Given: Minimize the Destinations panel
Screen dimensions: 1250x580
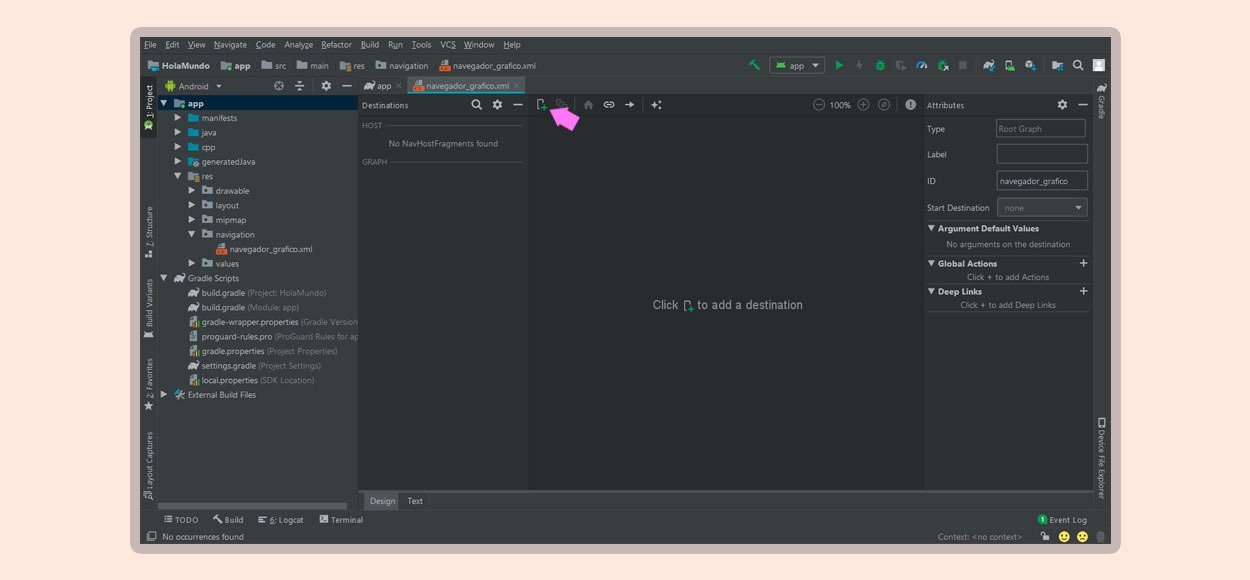Looking at the screenshot, I should (x=518, y=105).
